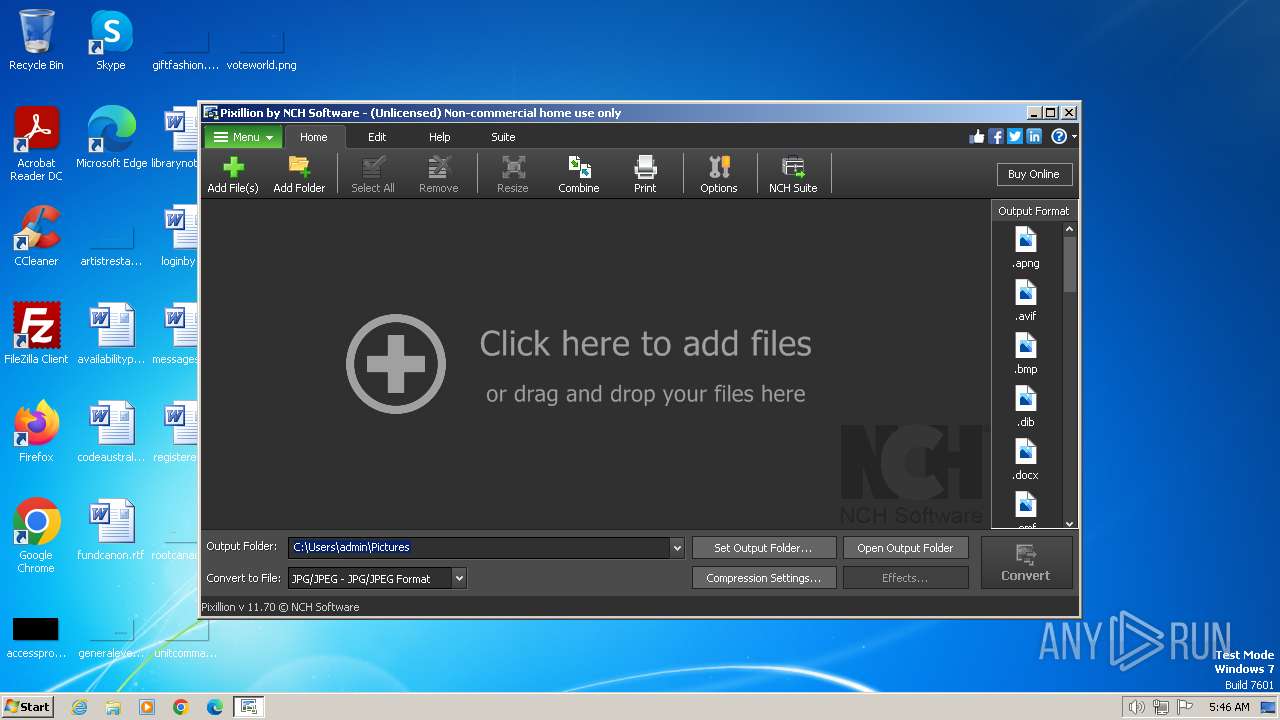Click 'Click here to add files' text
This screenshot has height=720, width=1280.
646,344
